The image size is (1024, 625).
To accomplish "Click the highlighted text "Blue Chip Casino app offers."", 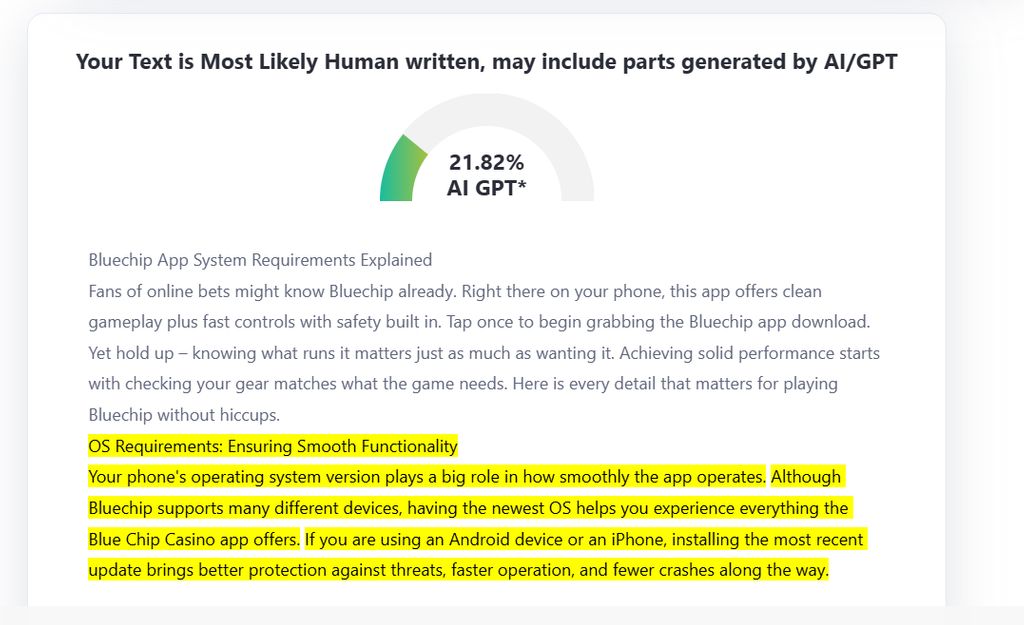I will point(194,539).
